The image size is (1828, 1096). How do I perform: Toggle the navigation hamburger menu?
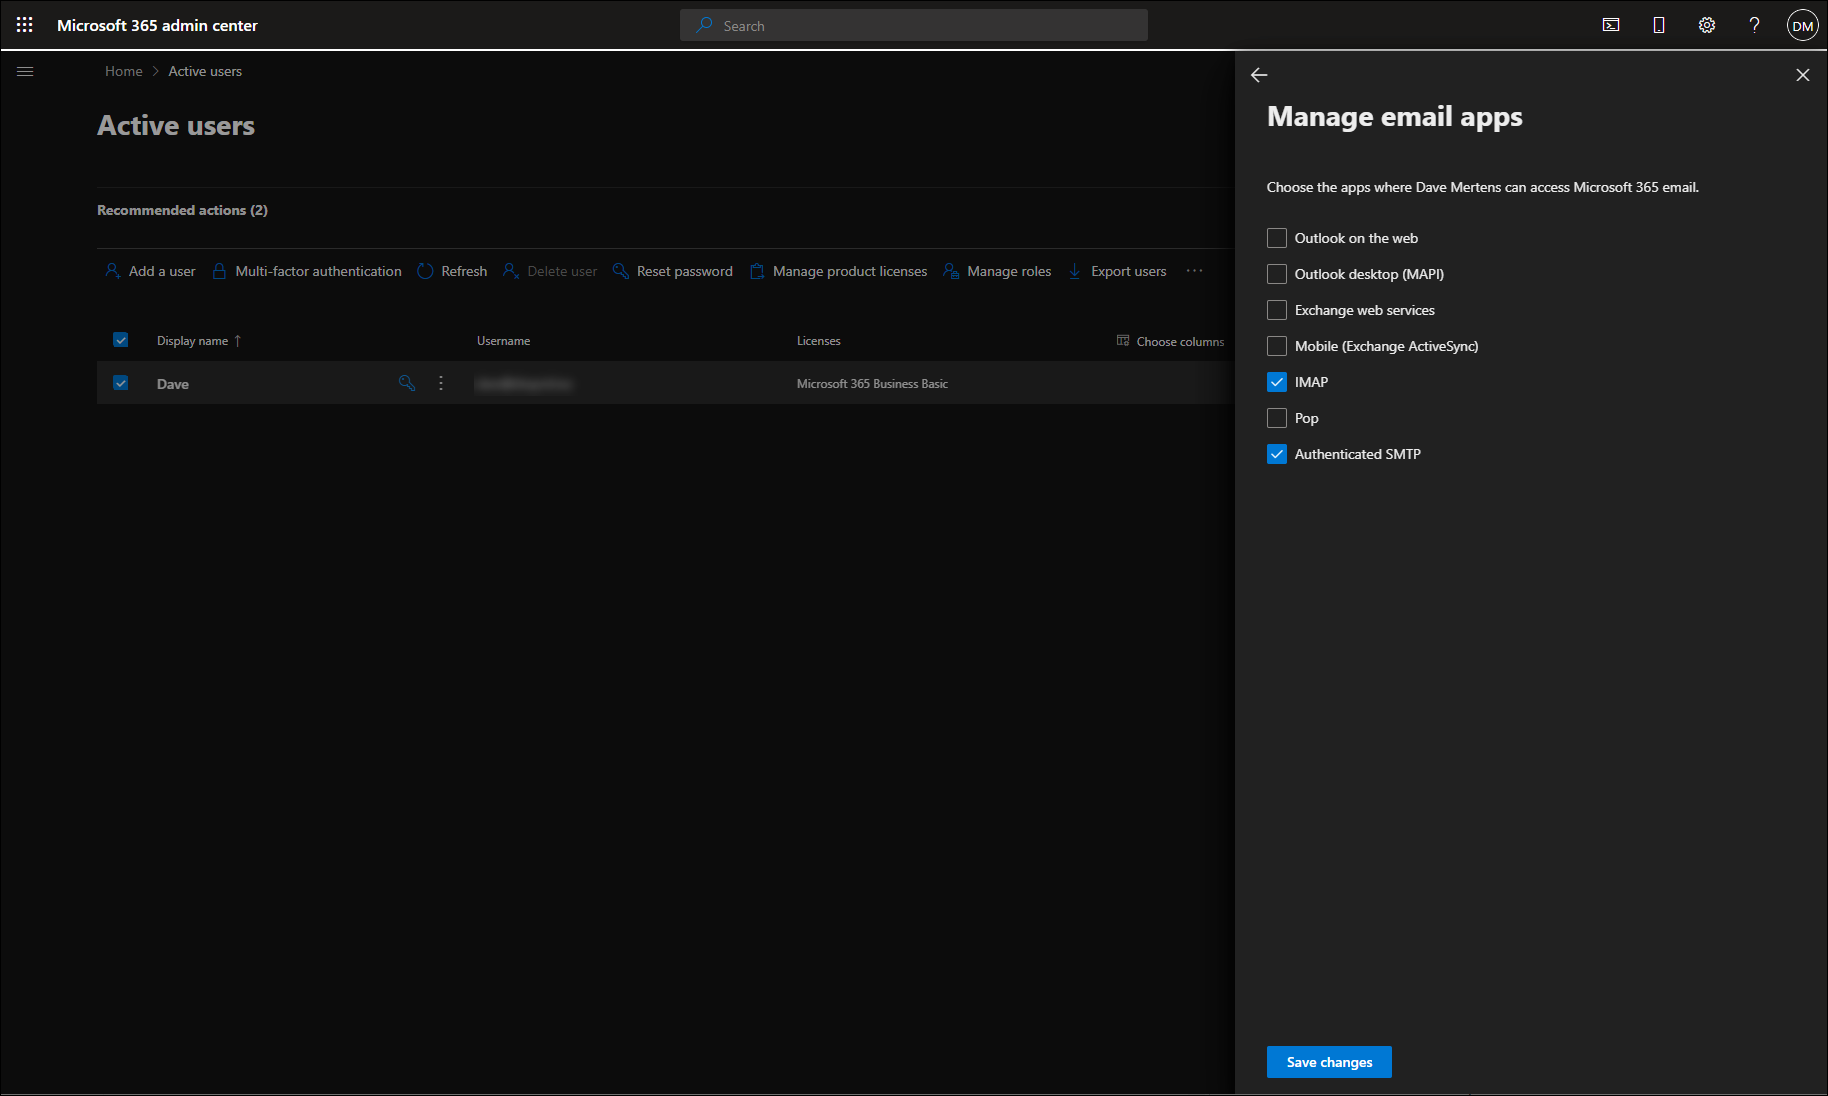pyautogui.click(x=26, y=71)
